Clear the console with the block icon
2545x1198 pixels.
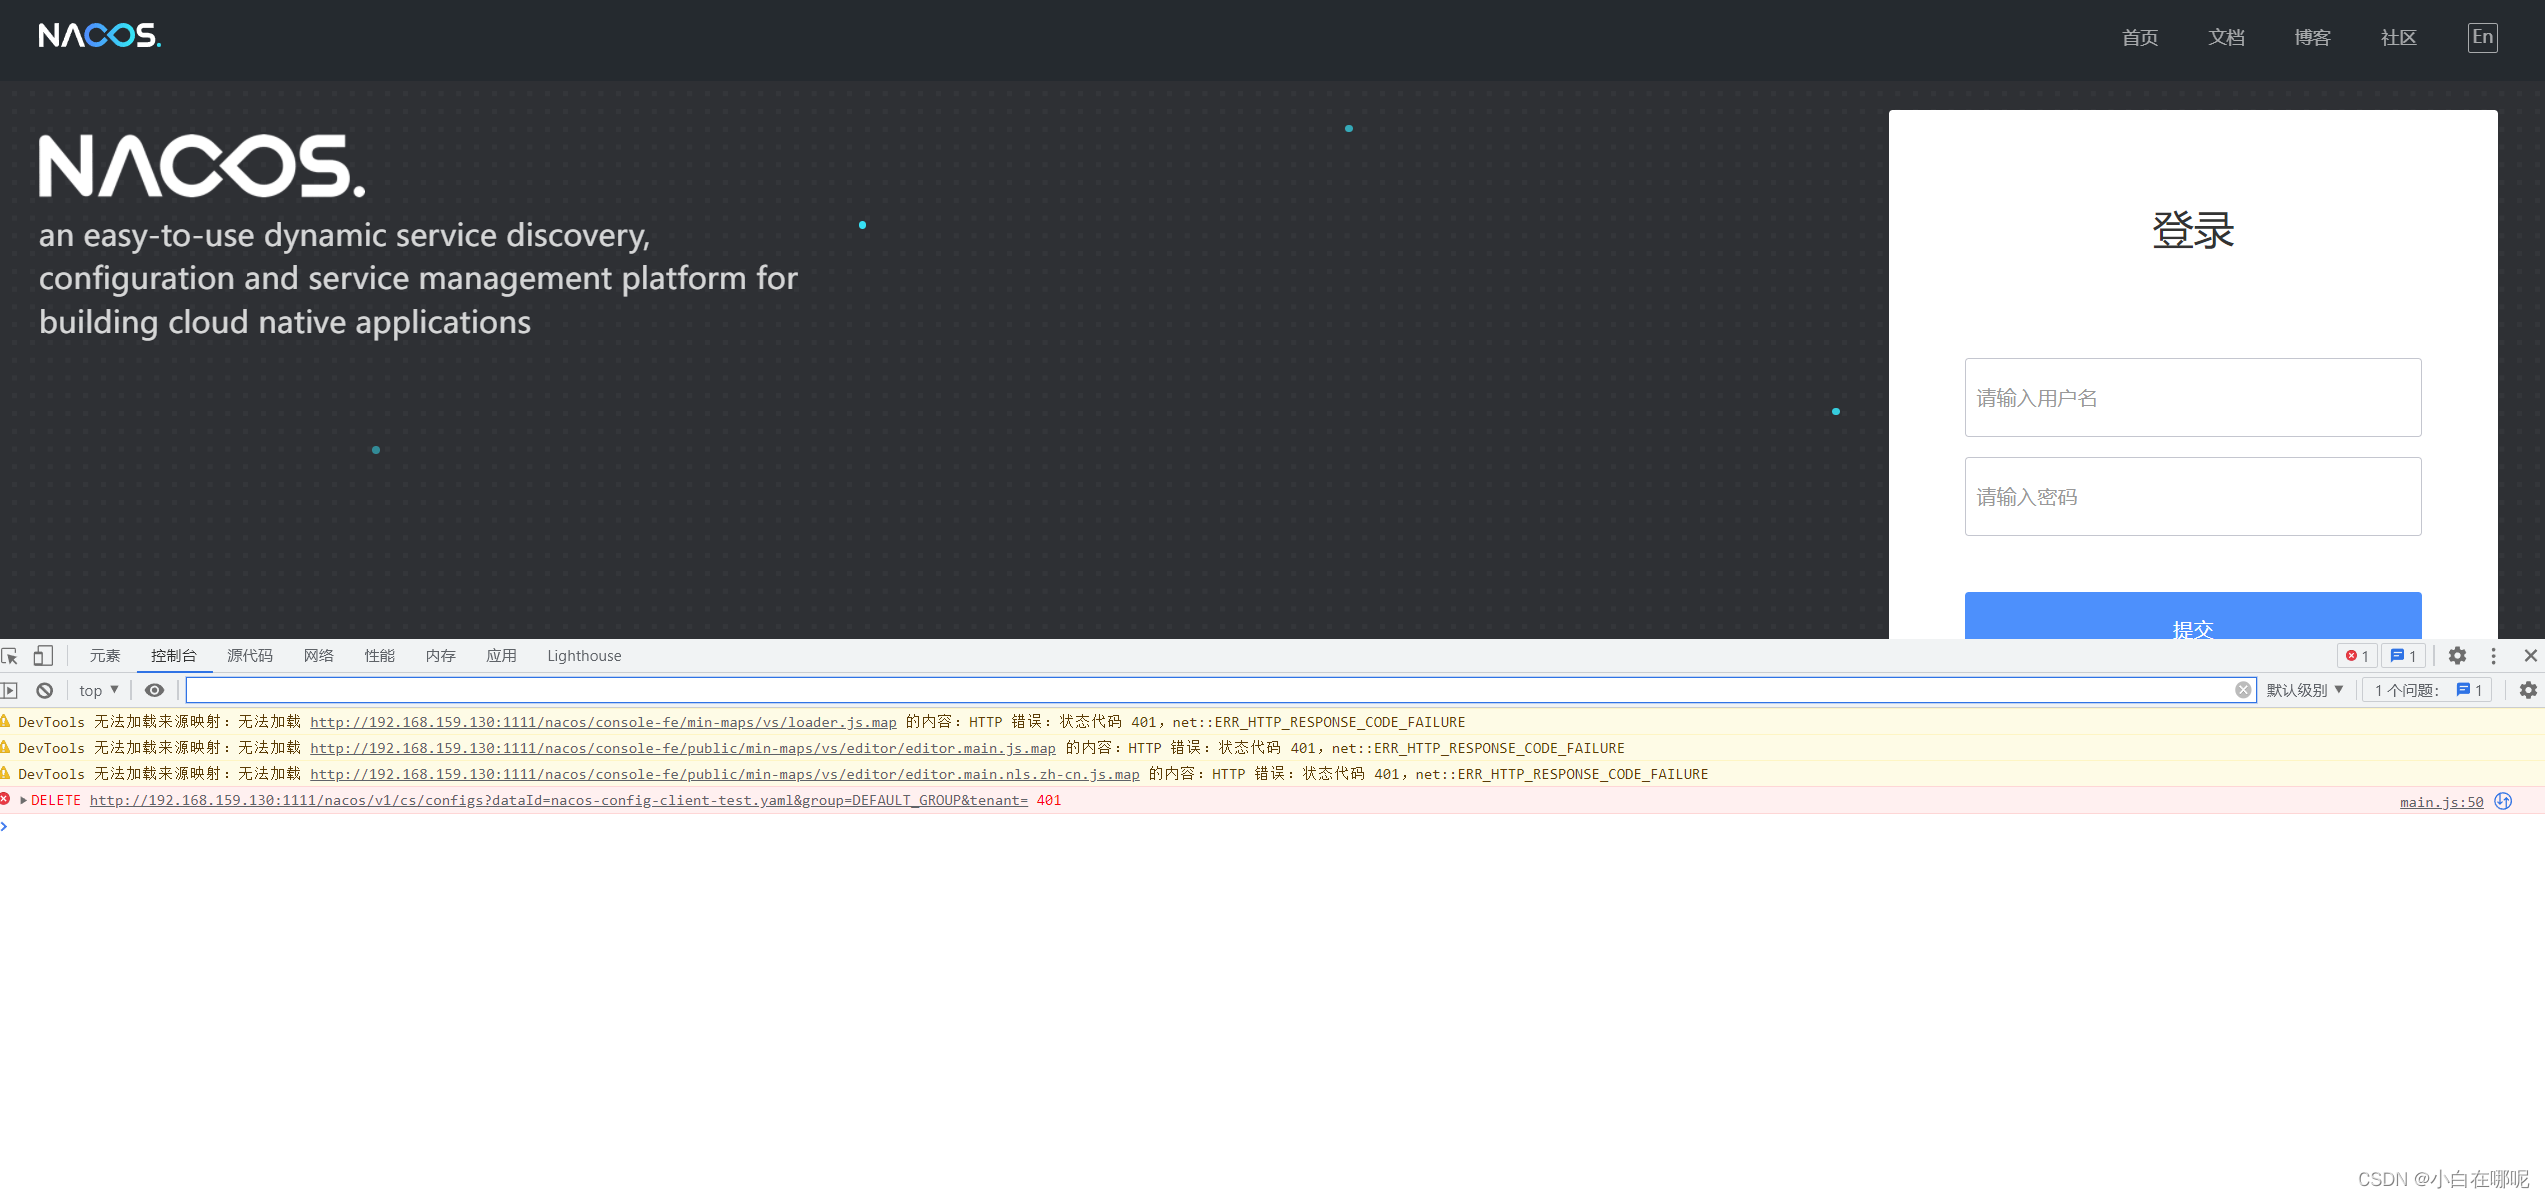pyautogui.click(x=45, y=690)
